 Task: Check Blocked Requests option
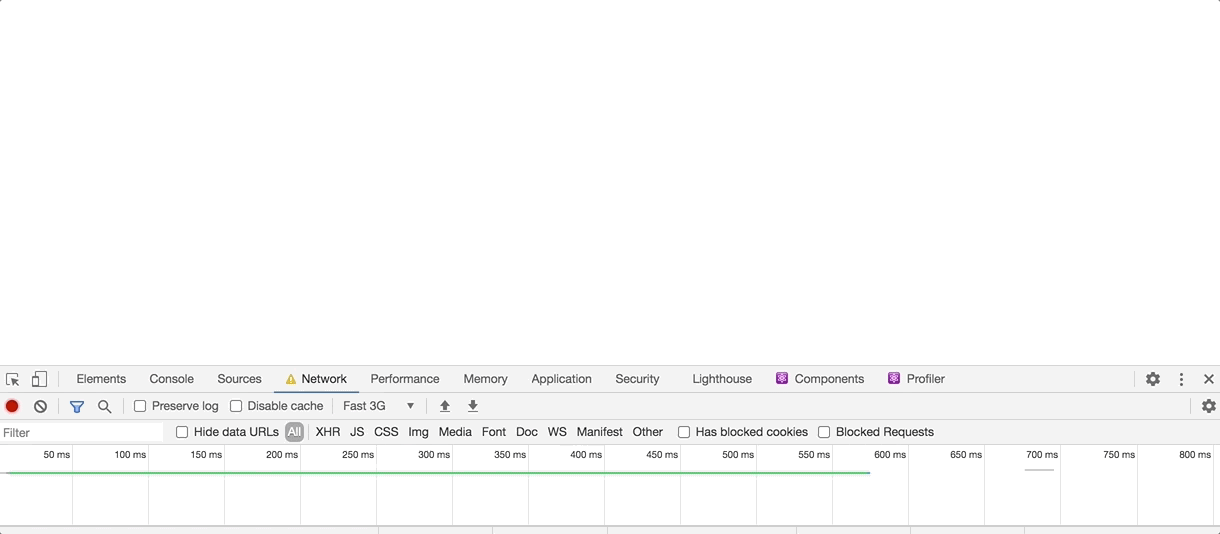824,432
